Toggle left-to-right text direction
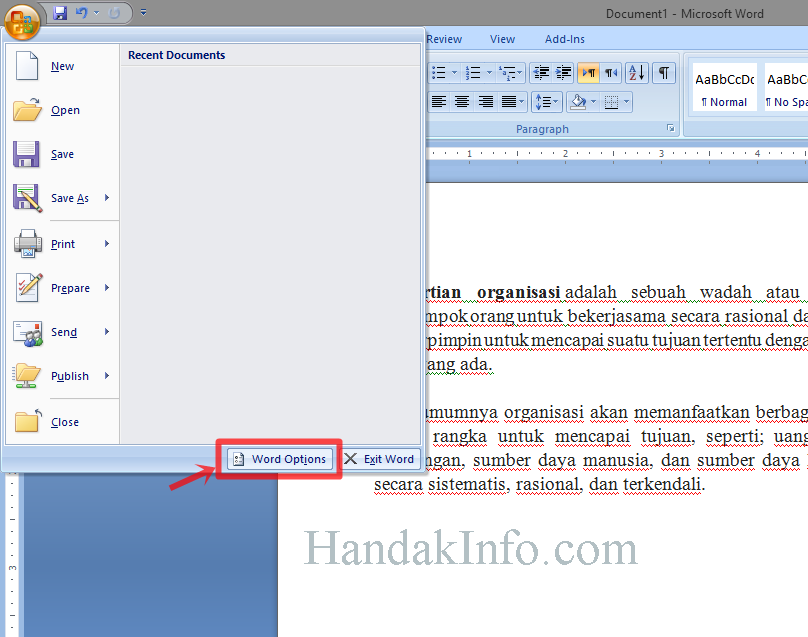This screenshot has height=637, width=808. tap(588, 73)
